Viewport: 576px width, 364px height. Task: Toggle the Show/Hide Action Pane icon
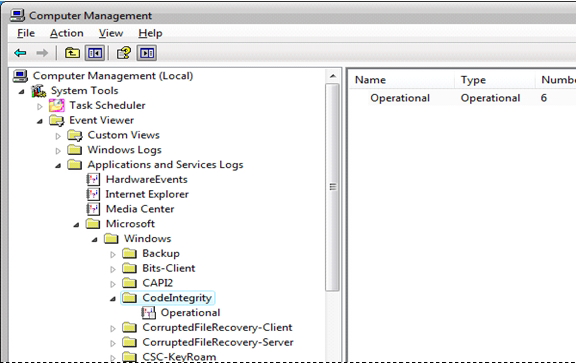pos(147,53)
